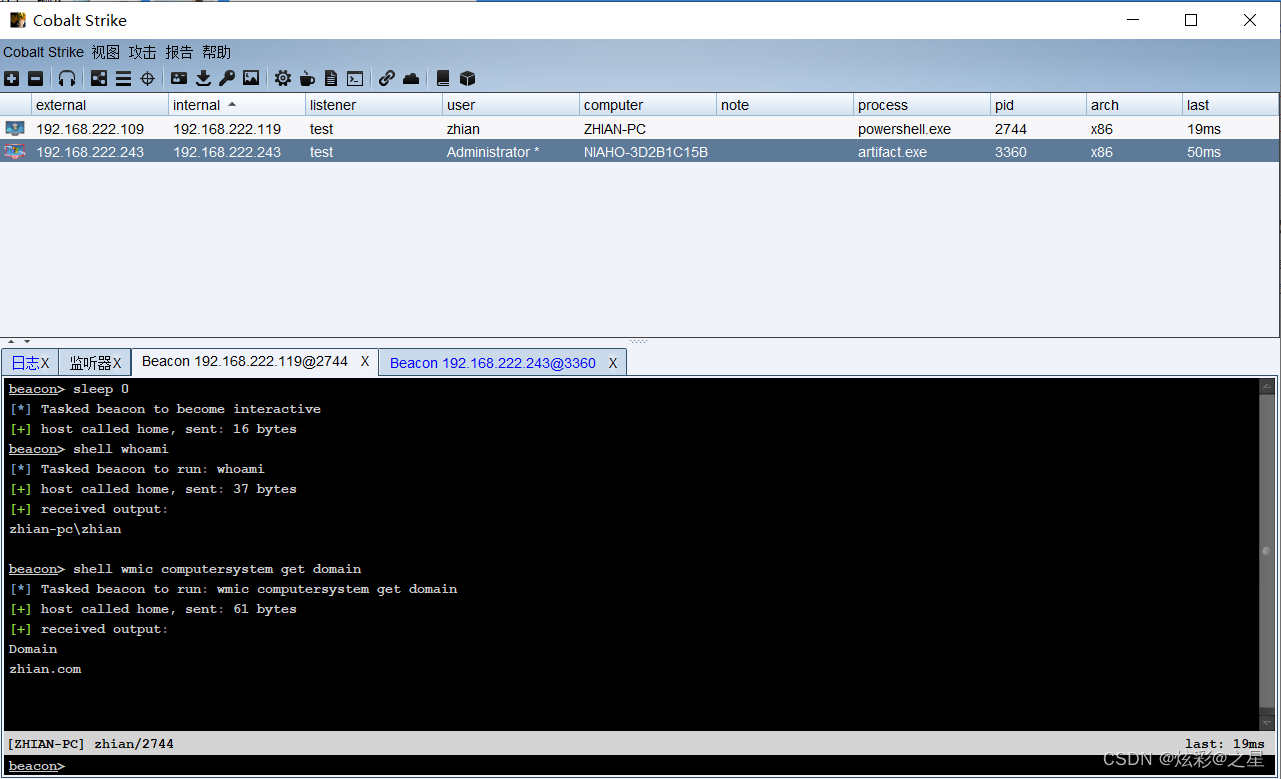Switch to the pivot graph view icon
Viewport: 1281px width, 779px height.
click(x=99, y=78)
